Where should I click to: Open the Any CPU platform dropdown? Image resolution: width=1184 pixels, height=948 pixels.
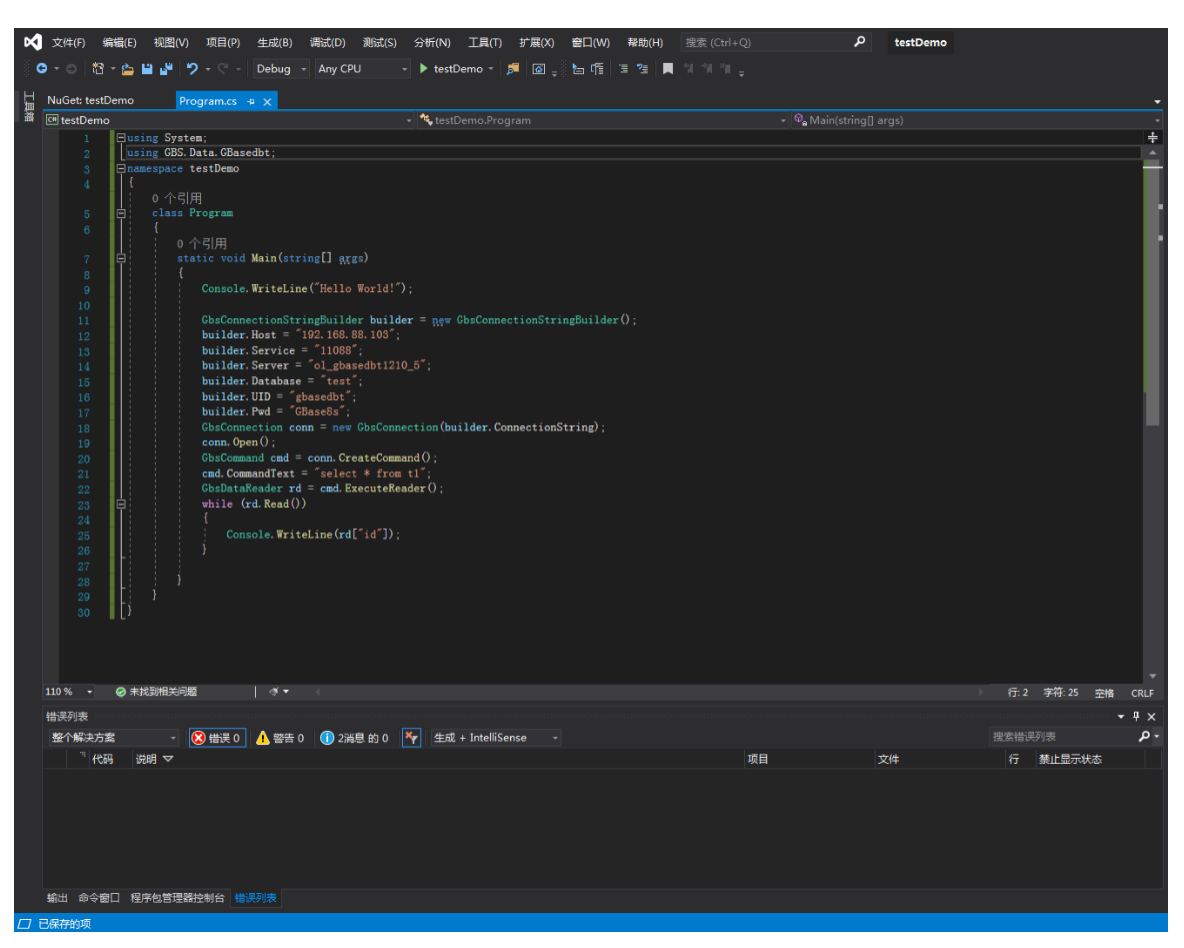tap(362, 69)
